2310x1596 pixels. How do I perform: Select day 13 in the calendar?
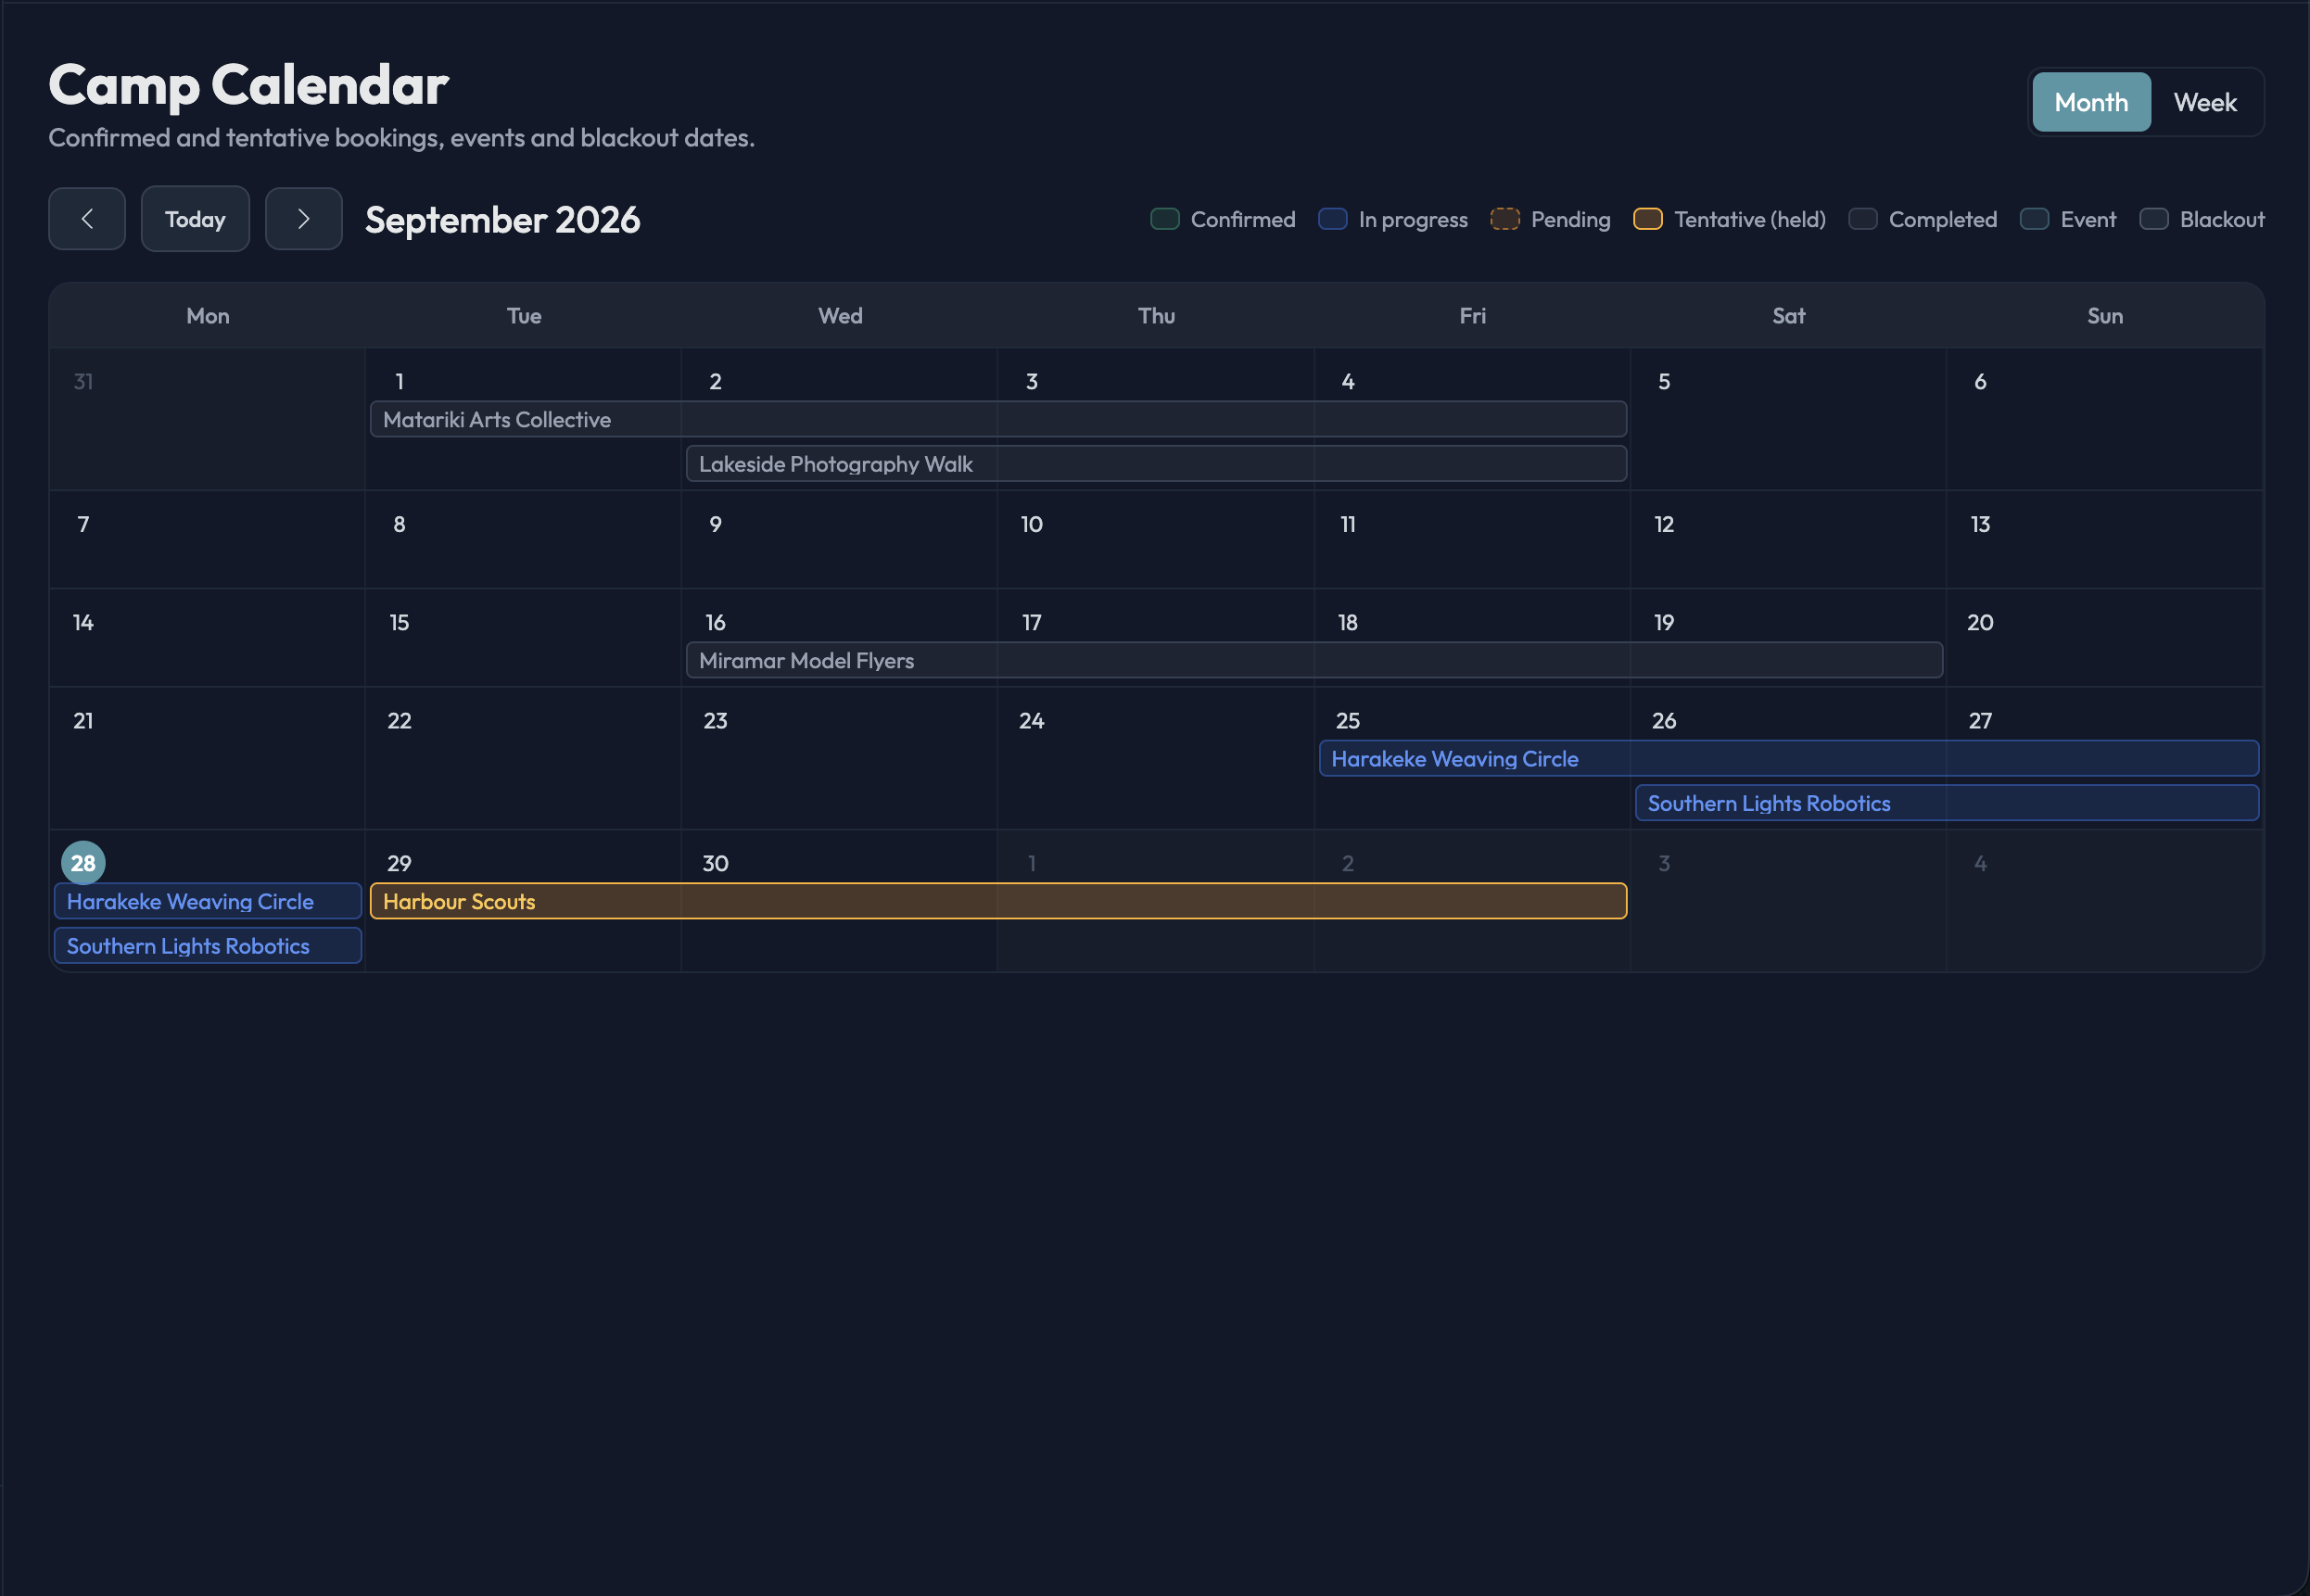[1980, 525]
